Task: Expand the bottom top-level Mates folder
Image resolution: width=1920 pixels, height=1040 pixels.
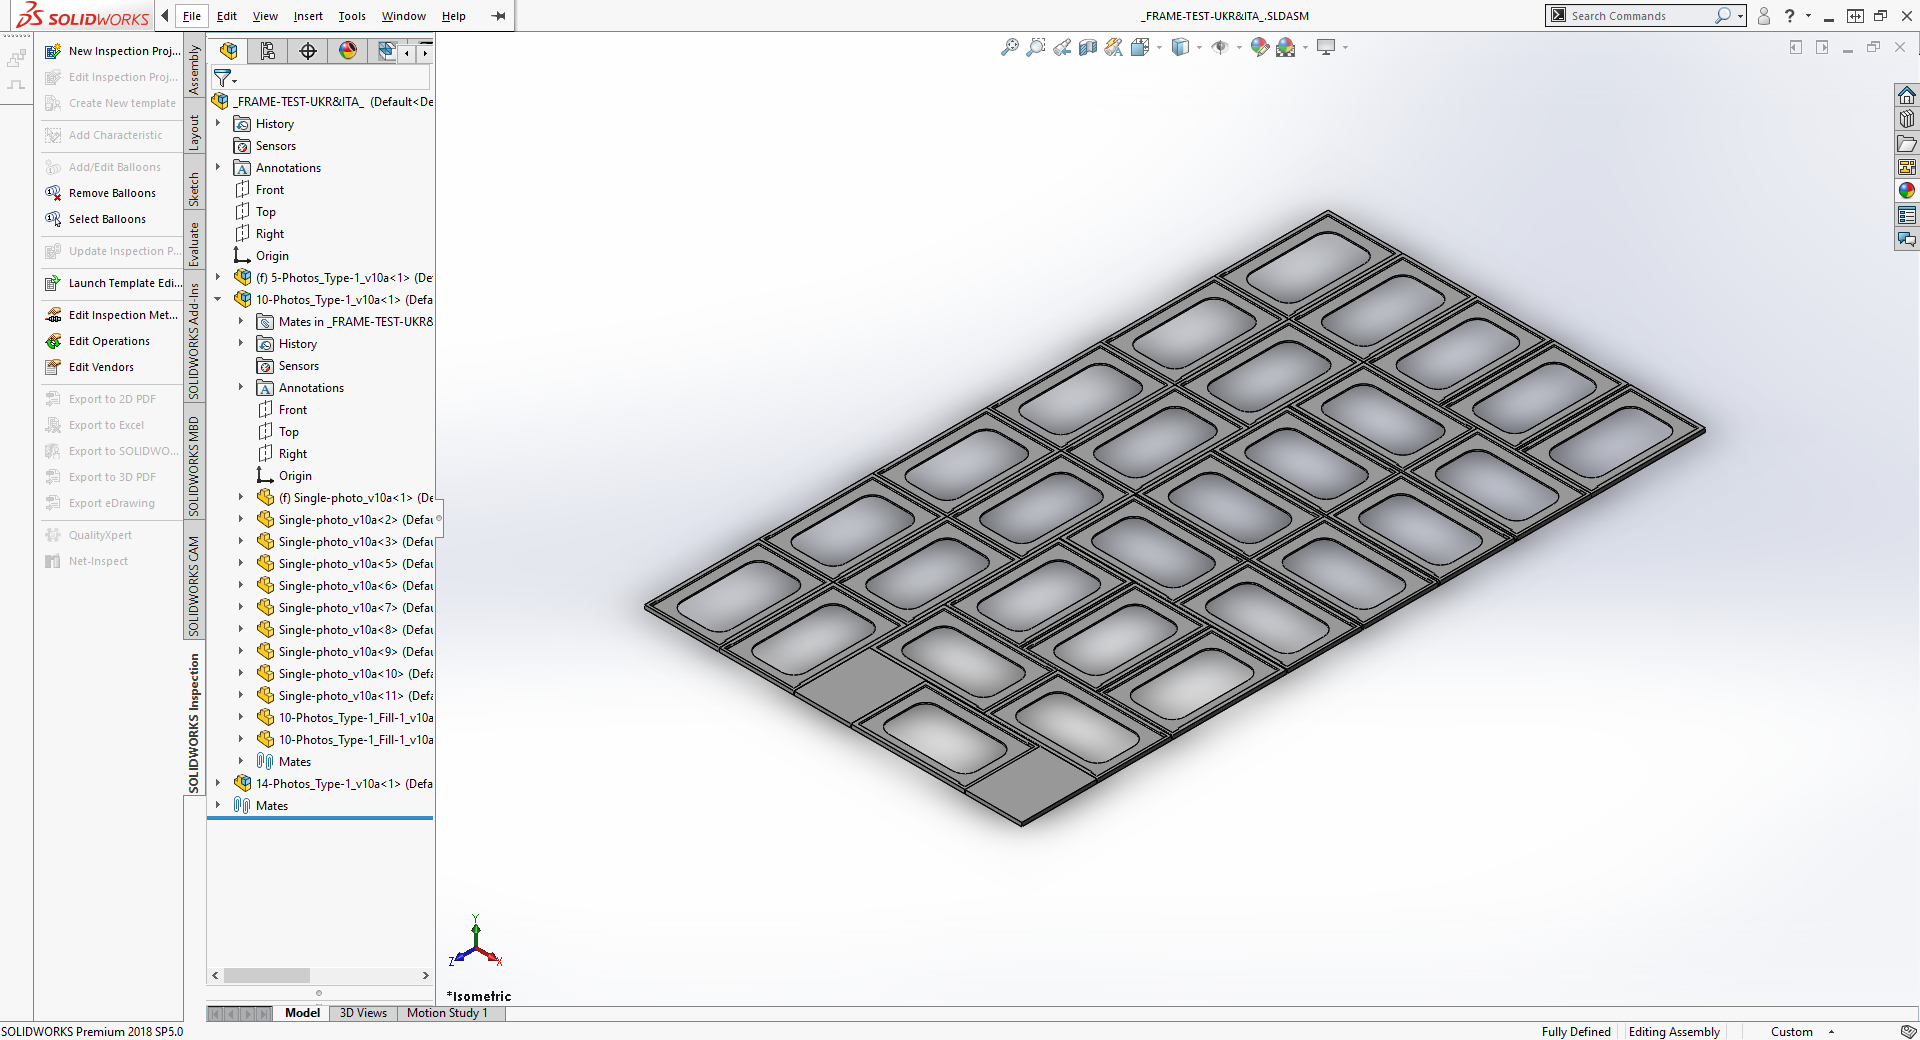Action: (x=218, y=805)
